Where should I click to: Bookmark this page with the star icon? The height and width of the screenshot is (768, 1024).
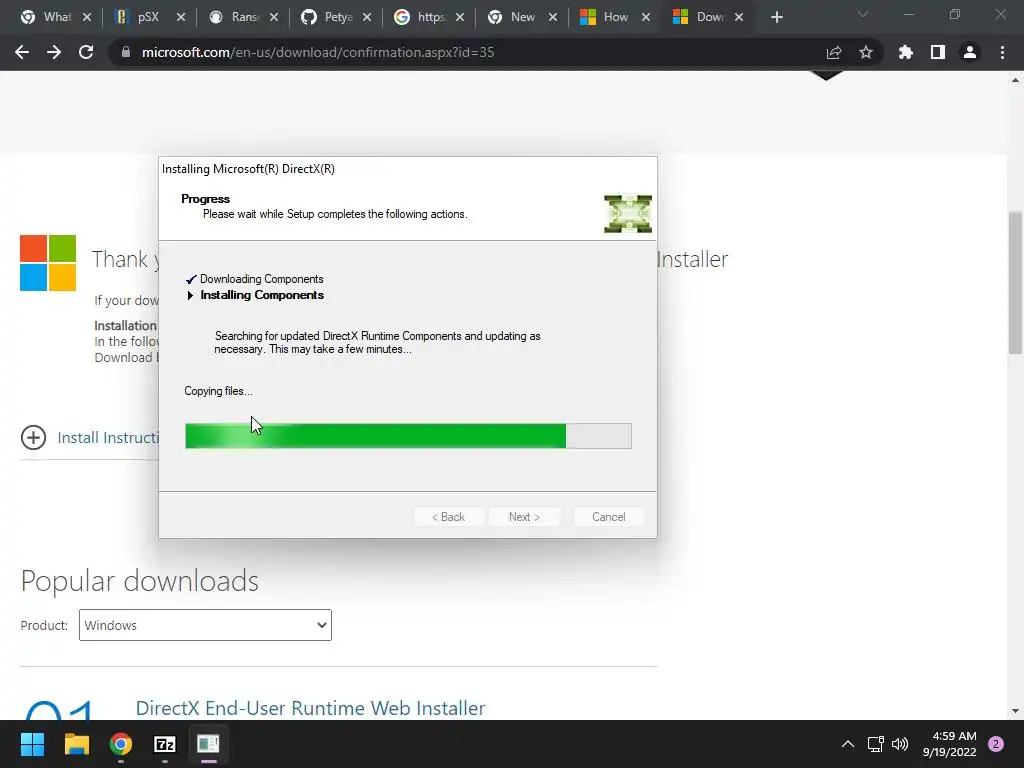click(866, 52)
